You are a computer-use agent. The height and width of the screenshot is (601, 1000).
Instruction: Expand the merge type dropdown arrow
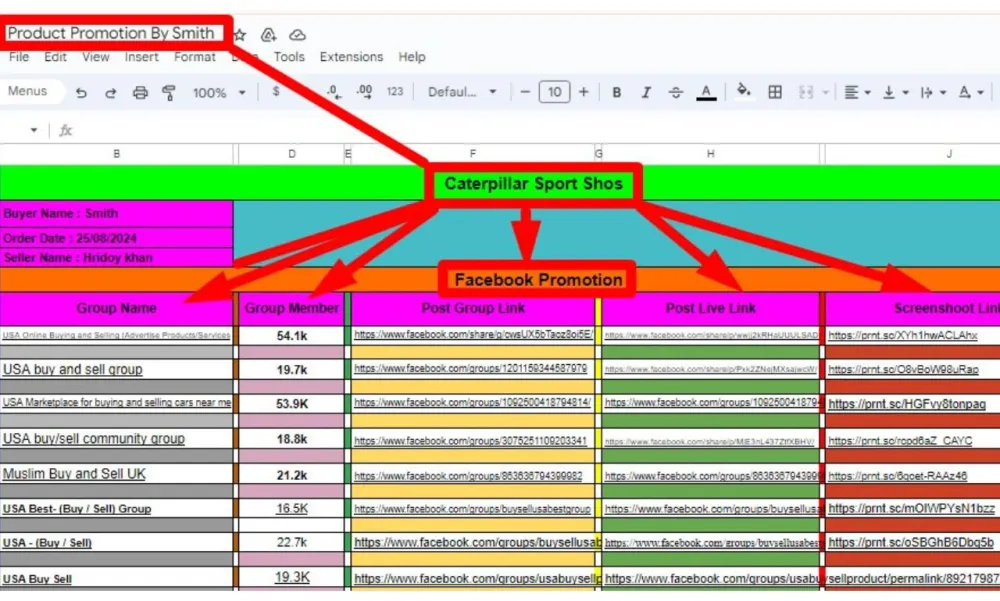pos(825,93)
